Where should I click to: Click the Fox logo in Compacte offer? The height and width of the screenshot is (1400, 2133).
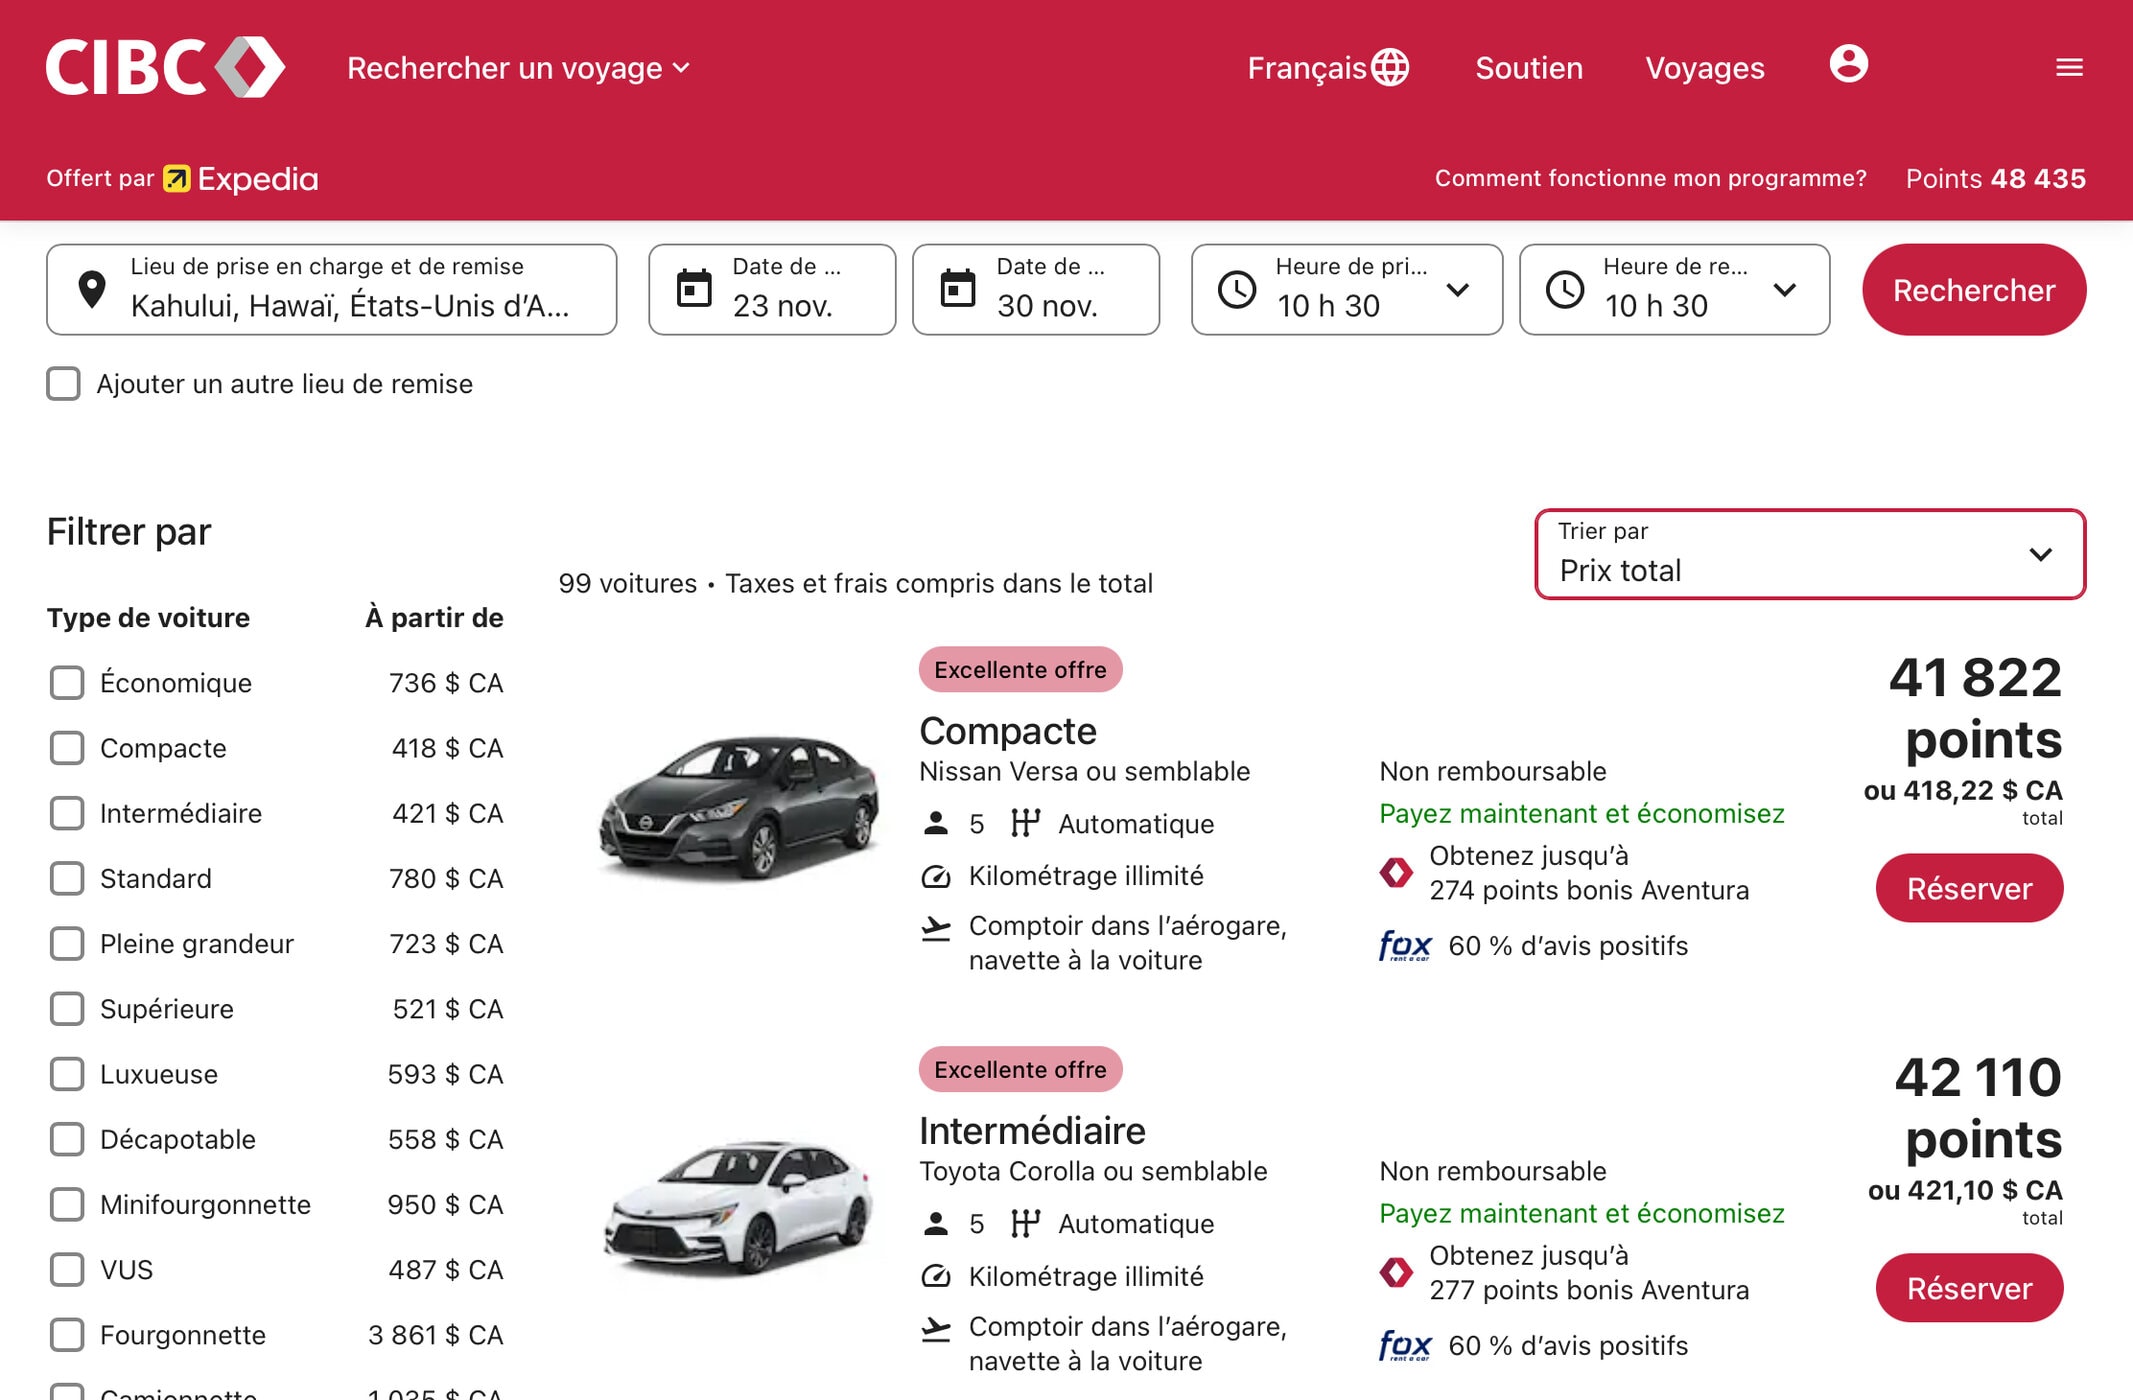click(x=1405, y=945)
